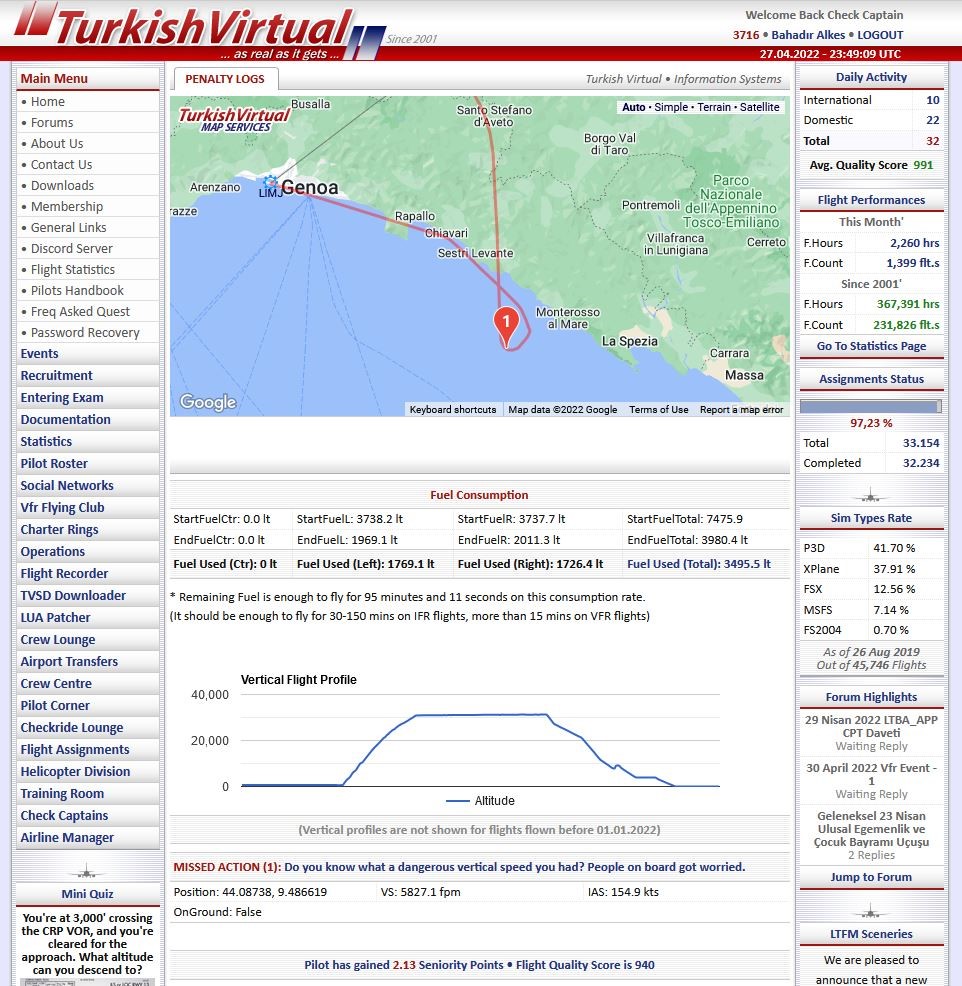962x986 pixels.
Task: Select the PENALTY LOGS tab
Action: (225, 79)
